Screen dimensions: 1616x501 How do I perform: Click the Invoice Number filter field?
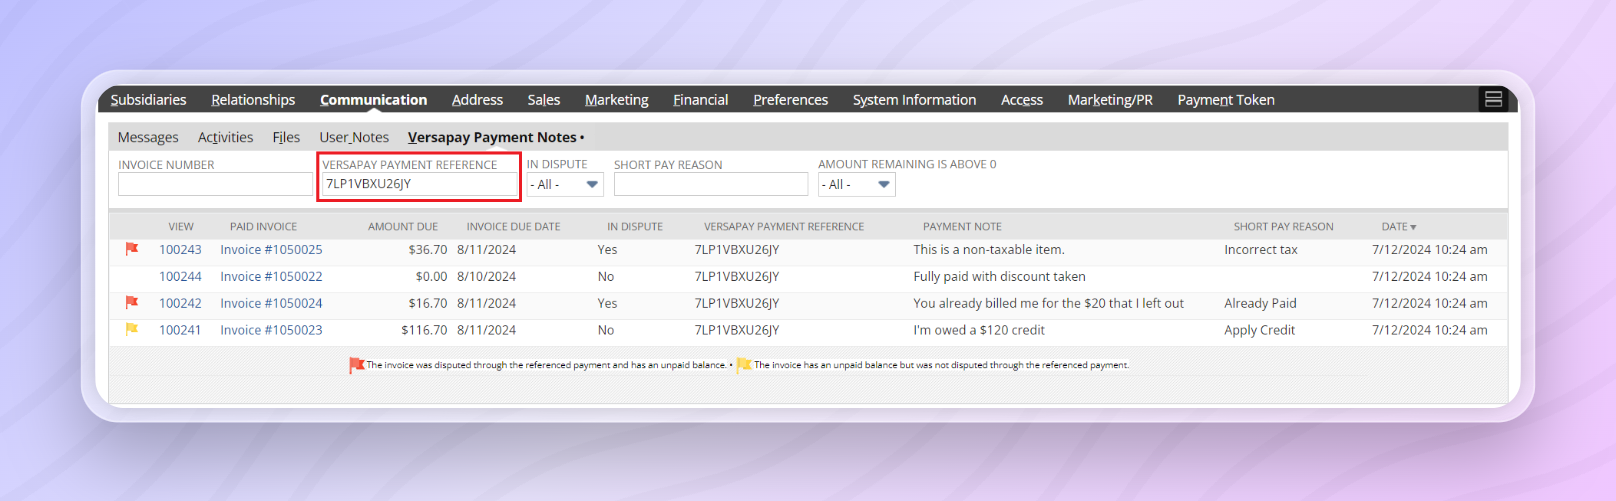[x=215, y=184]
